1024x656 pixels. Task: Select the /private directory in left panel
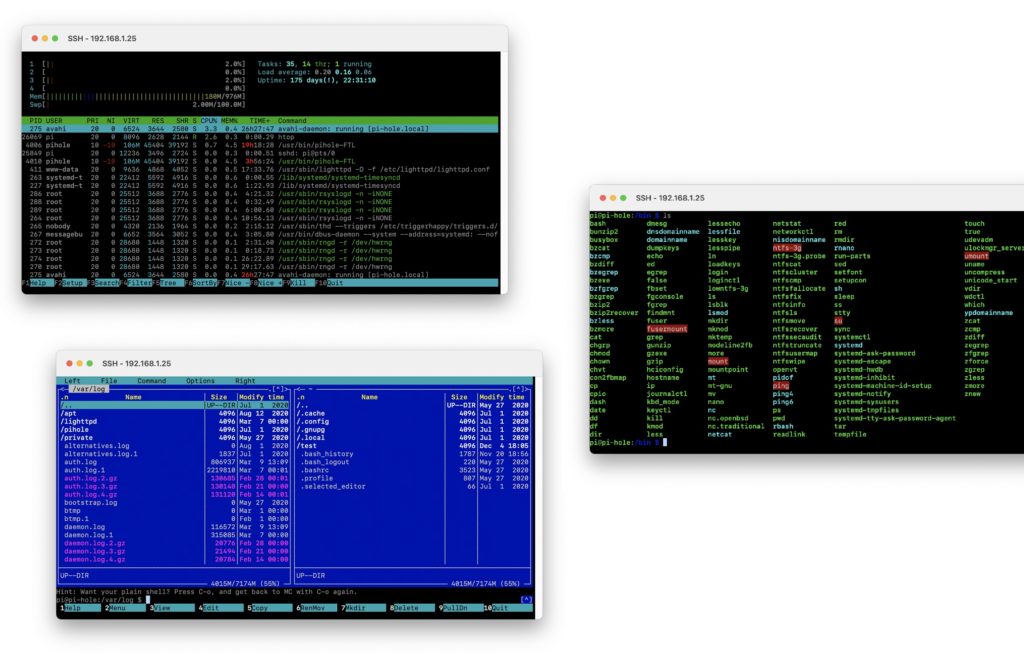(x=174, y=438)
